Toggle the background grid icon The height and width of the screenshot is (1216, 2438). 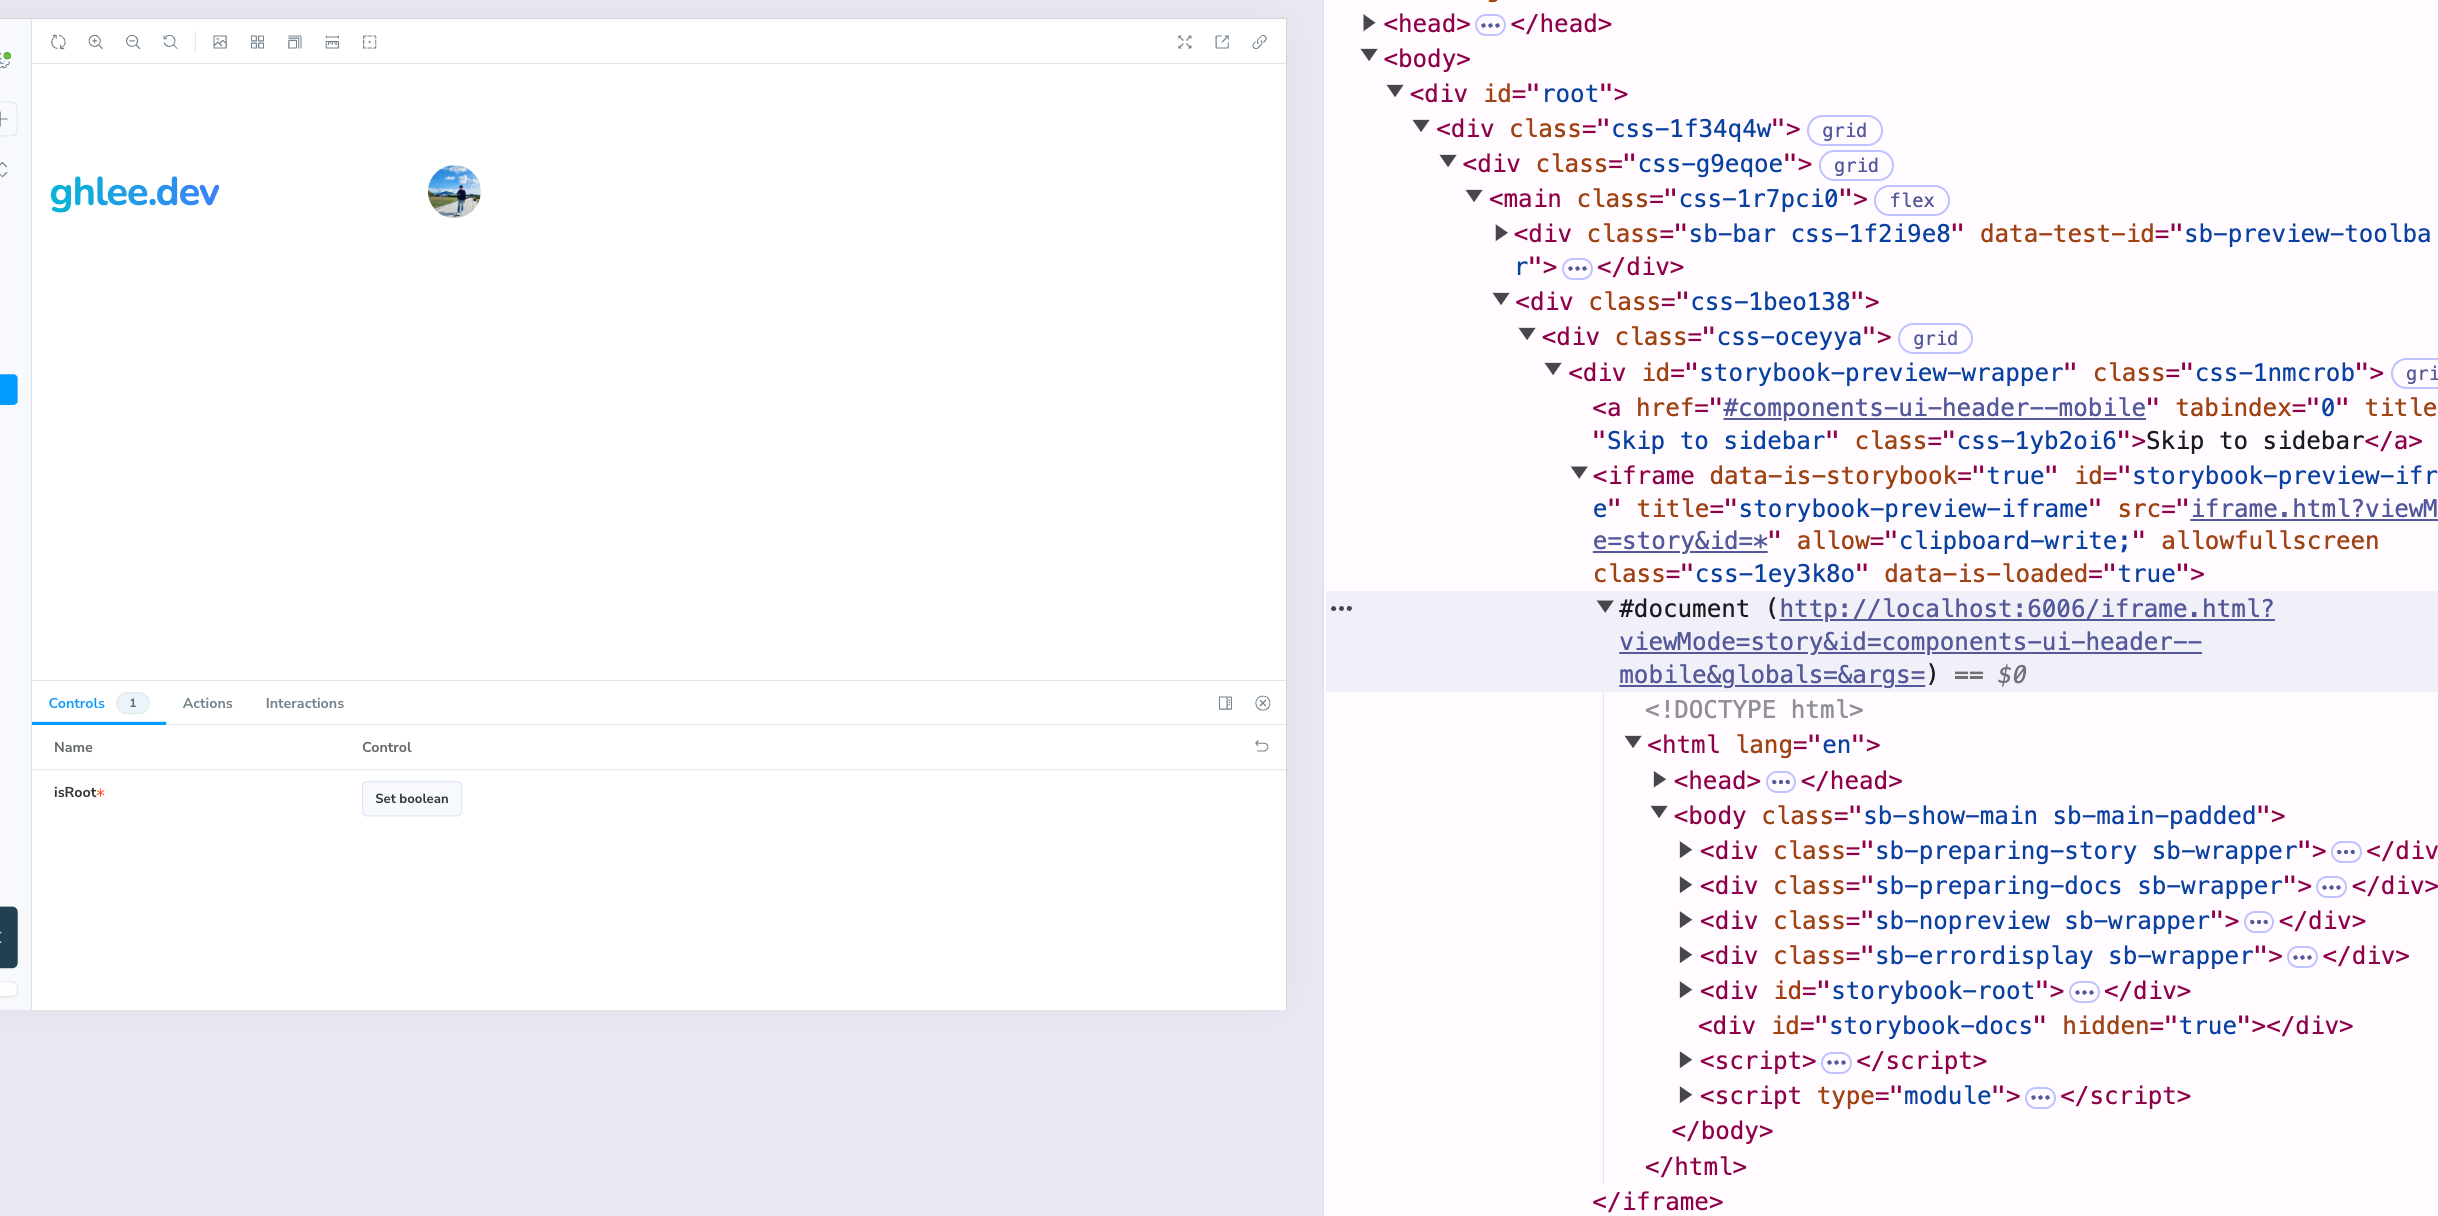pyautogui.click(x=257, y=42)
